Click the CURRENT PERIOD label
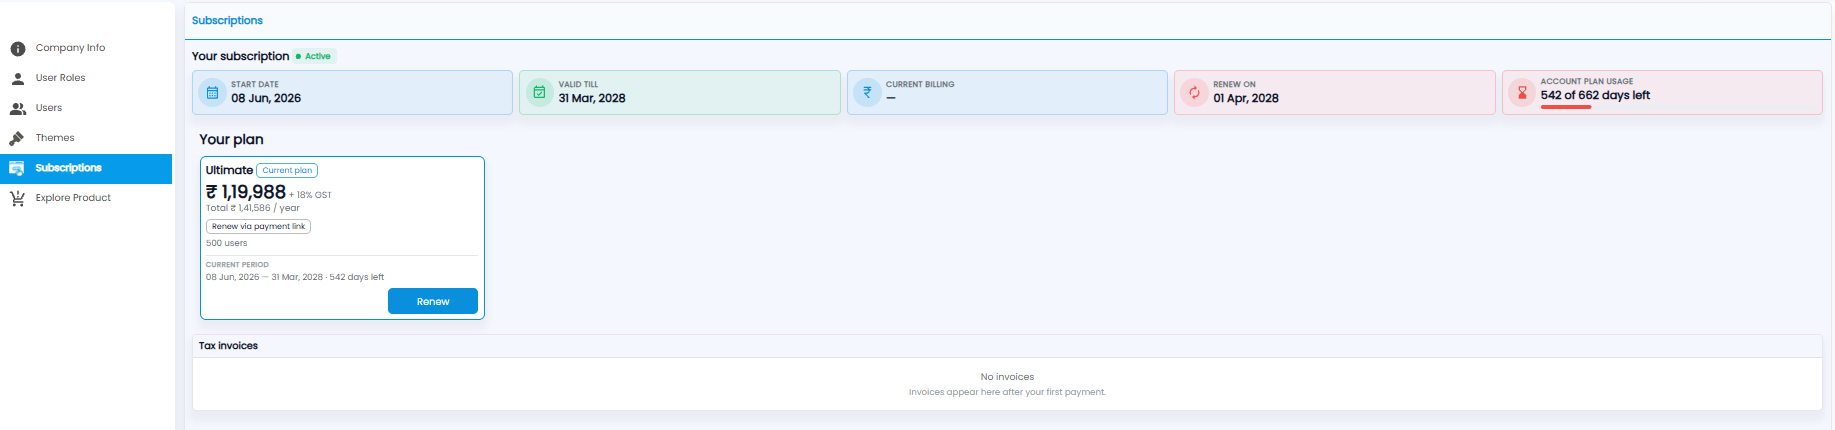The image size is (1835, 430). pos(237,265)
